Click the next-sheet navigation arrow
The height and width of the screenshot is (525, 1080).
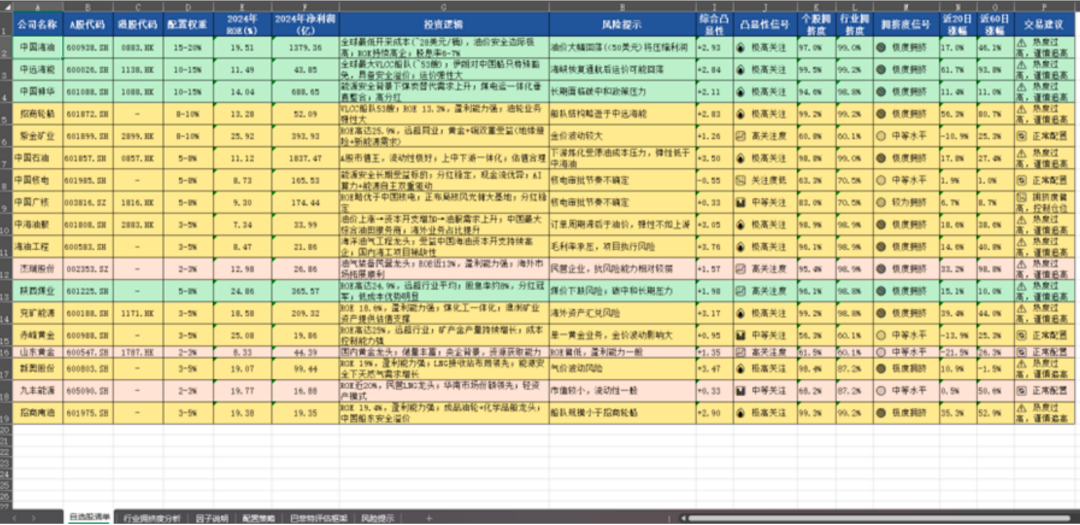click(x=33, y=518)
